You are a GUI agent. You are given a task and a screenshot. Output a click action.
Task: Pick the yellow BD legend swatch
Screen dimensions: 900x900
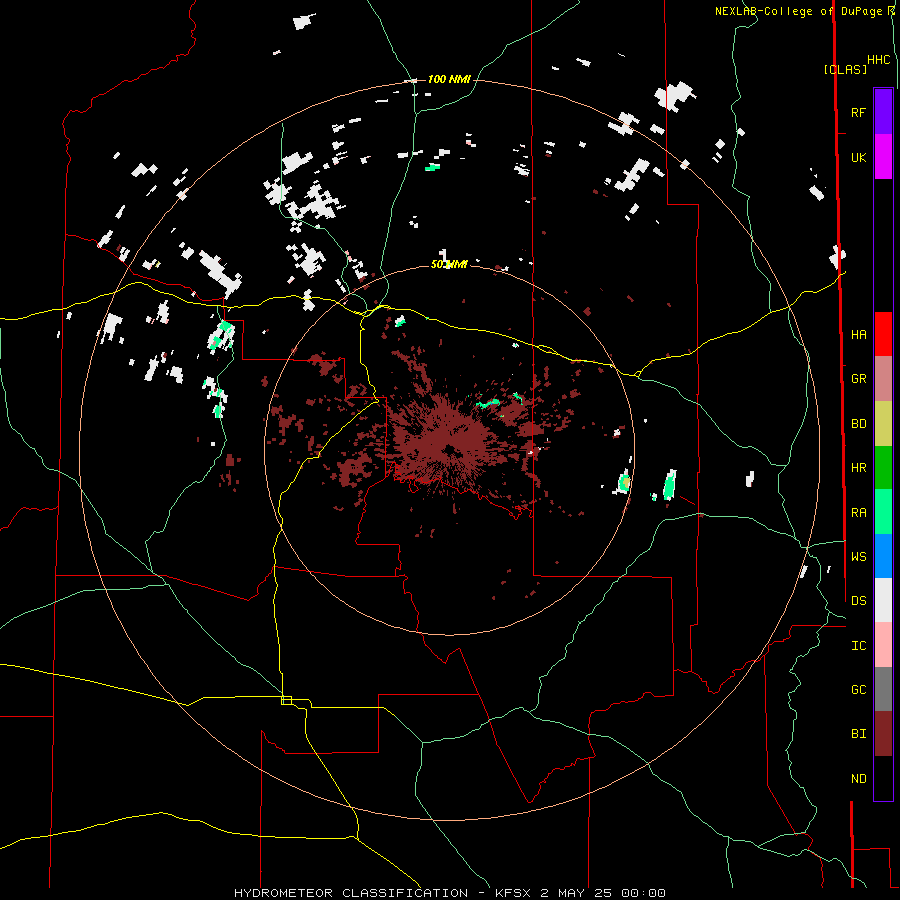pyautogui.click(x=883, y=424)
